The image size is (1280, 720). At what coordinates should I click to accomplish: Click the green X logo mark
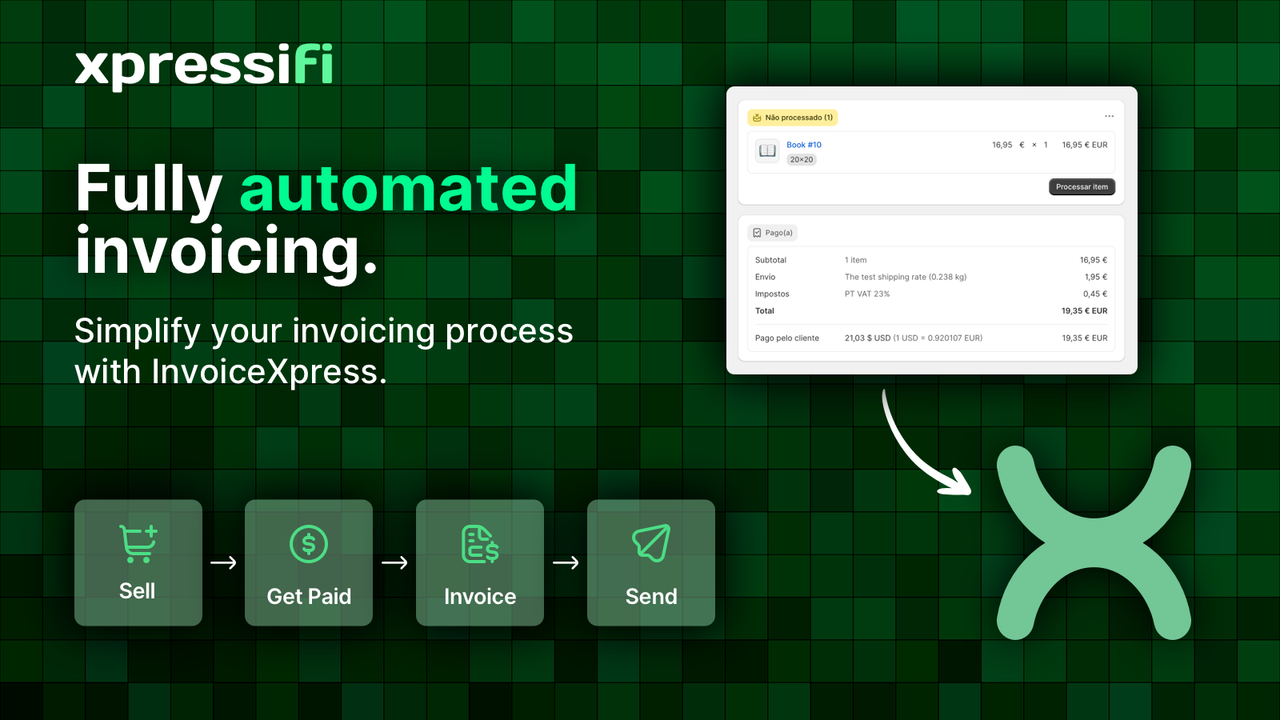(1094, 543)
